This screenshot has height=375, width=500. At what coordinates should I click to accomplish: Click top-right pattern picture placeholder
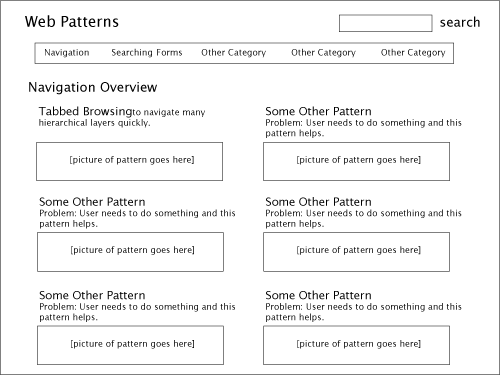tap(356, 162)
